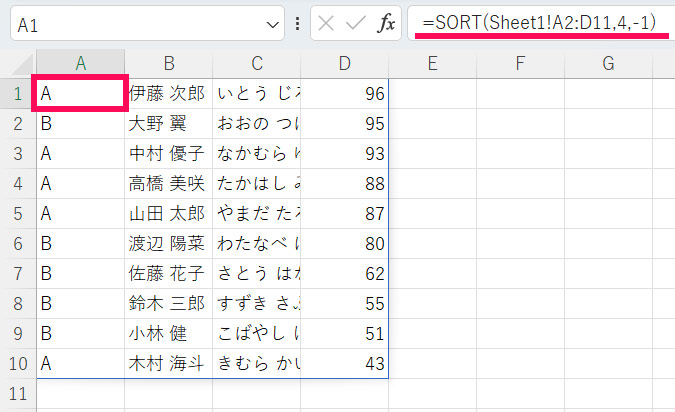Select row 6 header
Viewport: 675px width, 412px height.
tap(18, 244)
